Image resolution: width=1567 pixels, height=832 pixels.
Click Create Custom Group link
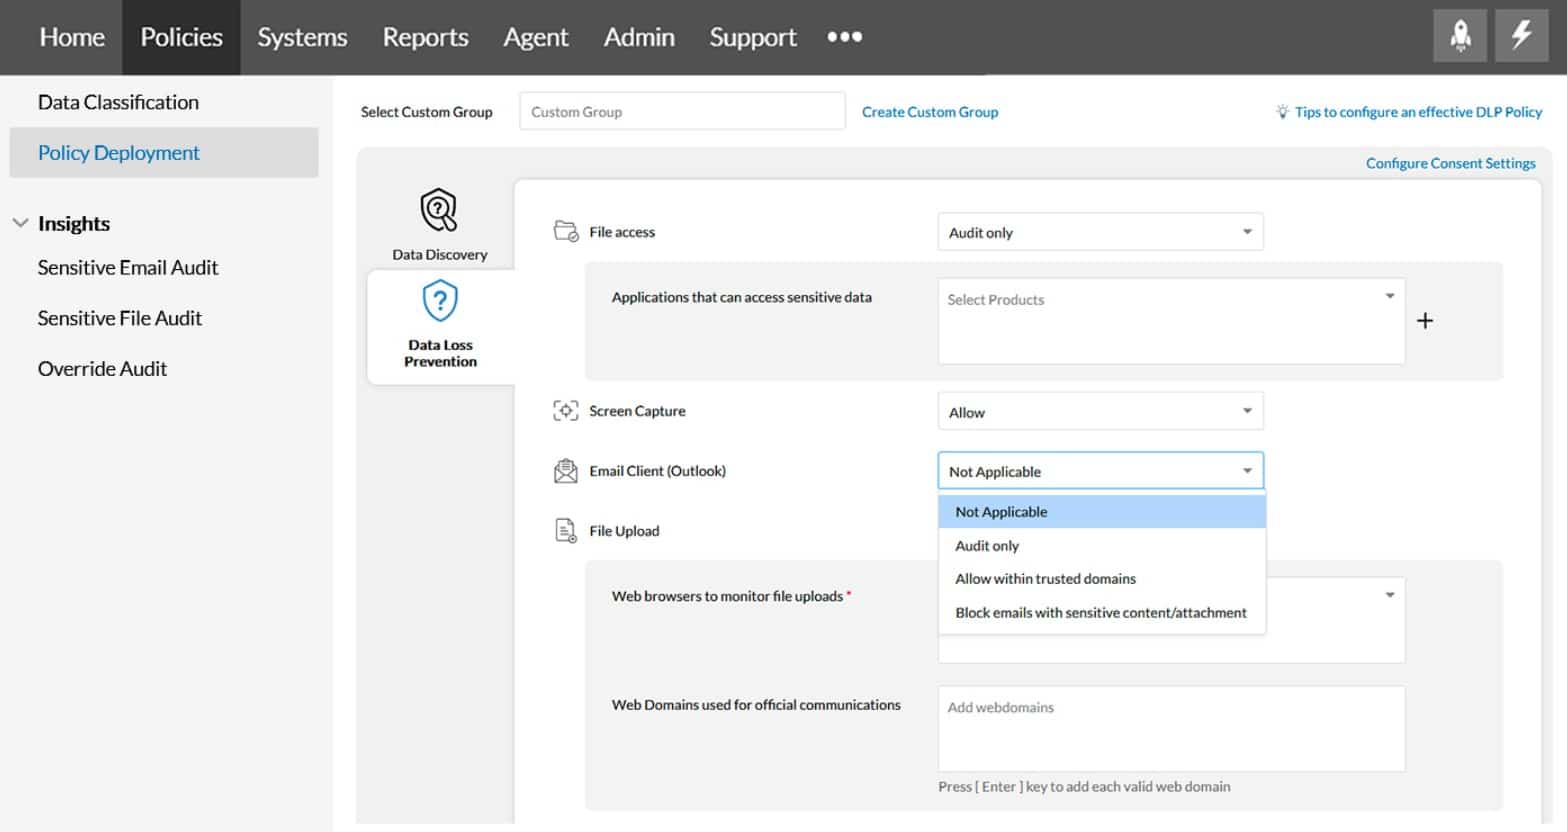pyautogui.click(x=930, y=112)
